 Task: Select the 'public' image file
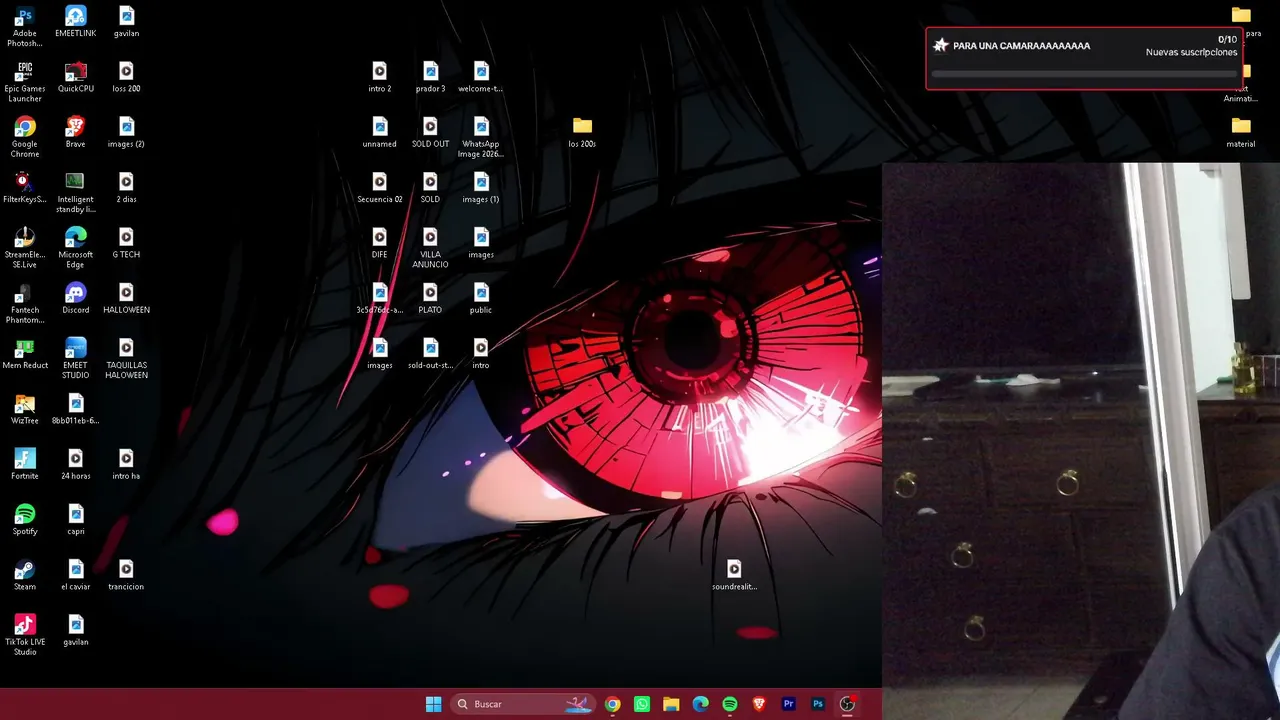click(x=481, y=298)
